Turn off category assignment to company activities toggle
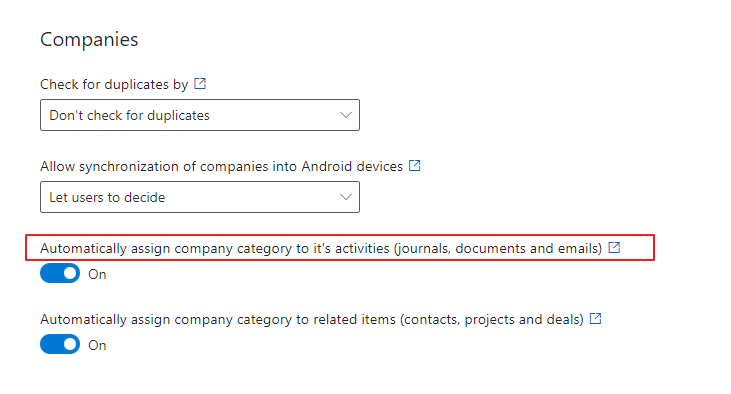The width and height of the screenshot is (731, 394). click(60, 274)
